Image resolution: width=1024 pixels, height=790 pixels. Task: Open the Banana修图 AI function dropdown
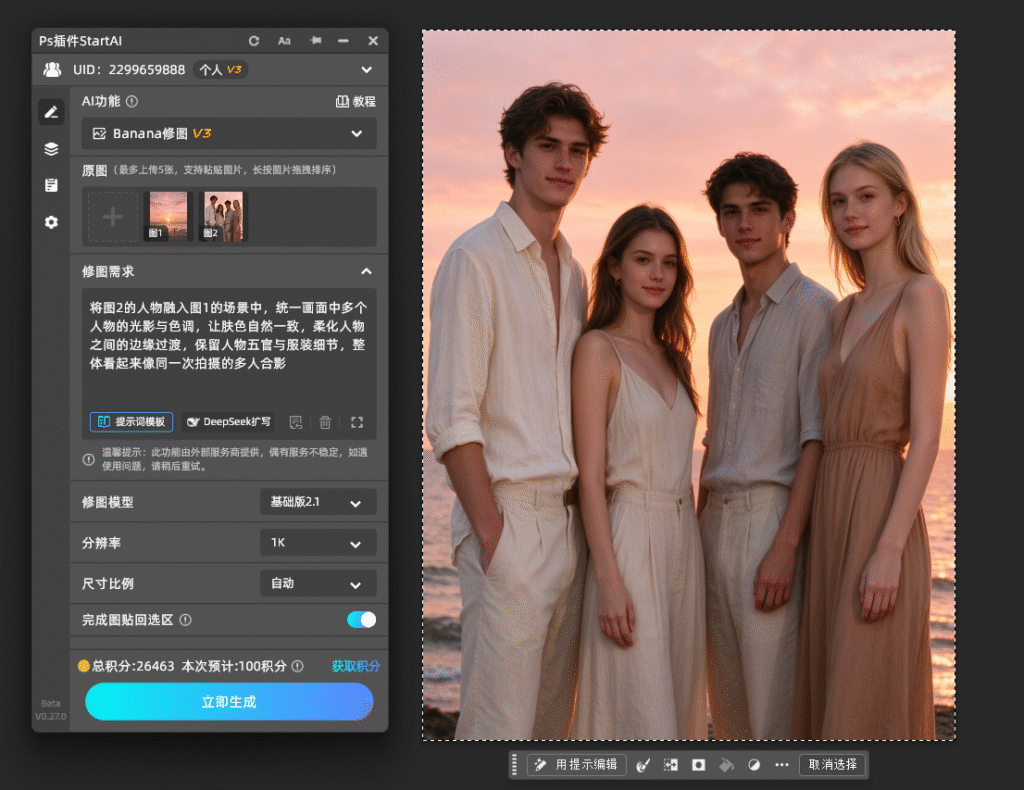click(229, 133)
